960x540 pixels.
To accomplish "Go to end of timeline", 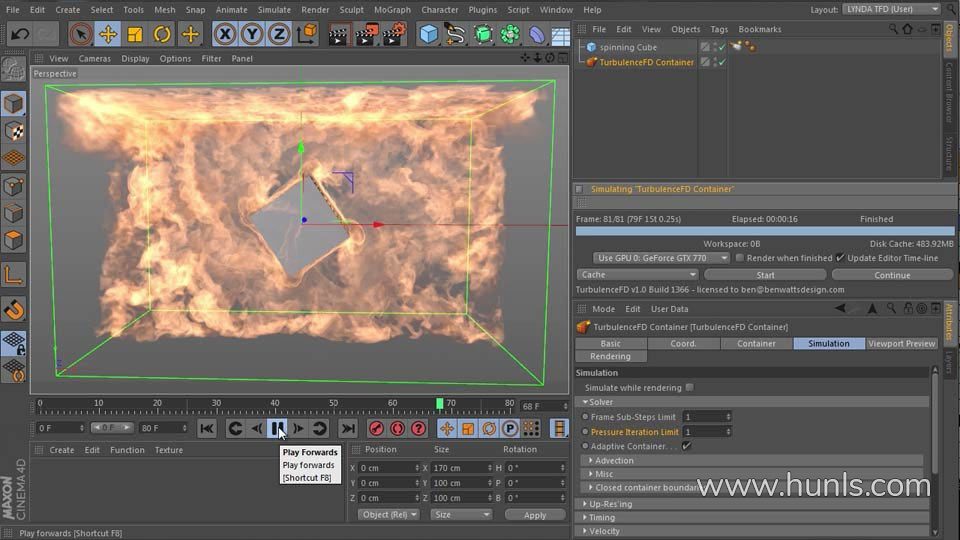I will (x=348, y=429).
